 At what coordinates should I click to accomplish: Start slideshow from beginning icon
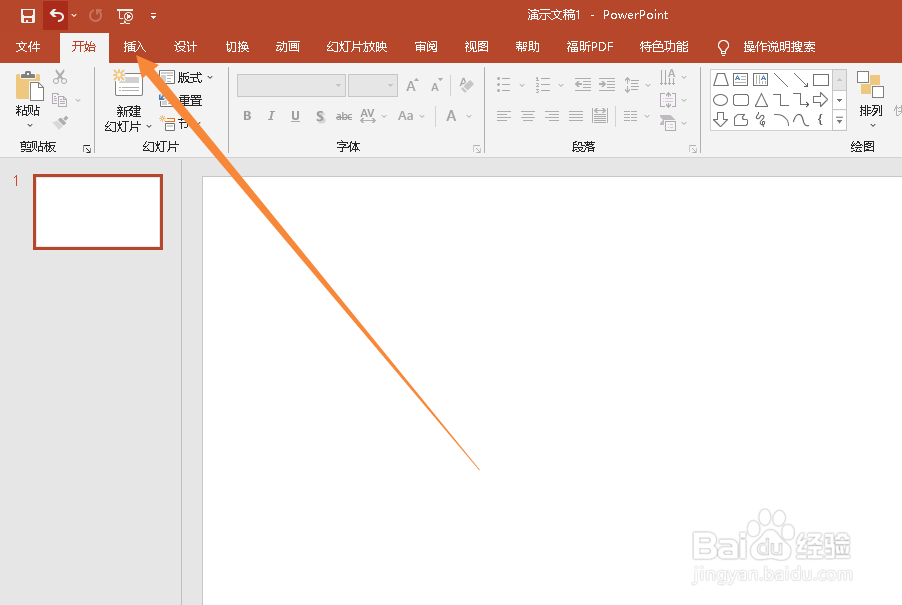(125, 16)
